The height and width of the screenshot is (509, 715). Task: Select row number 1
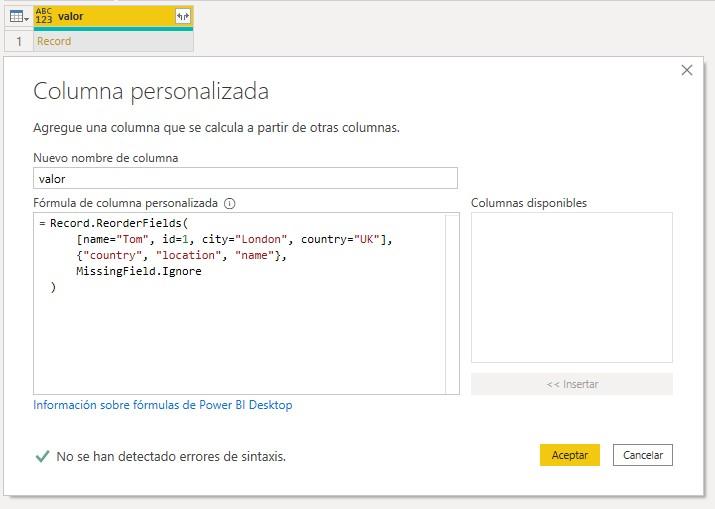pos(19,41)
